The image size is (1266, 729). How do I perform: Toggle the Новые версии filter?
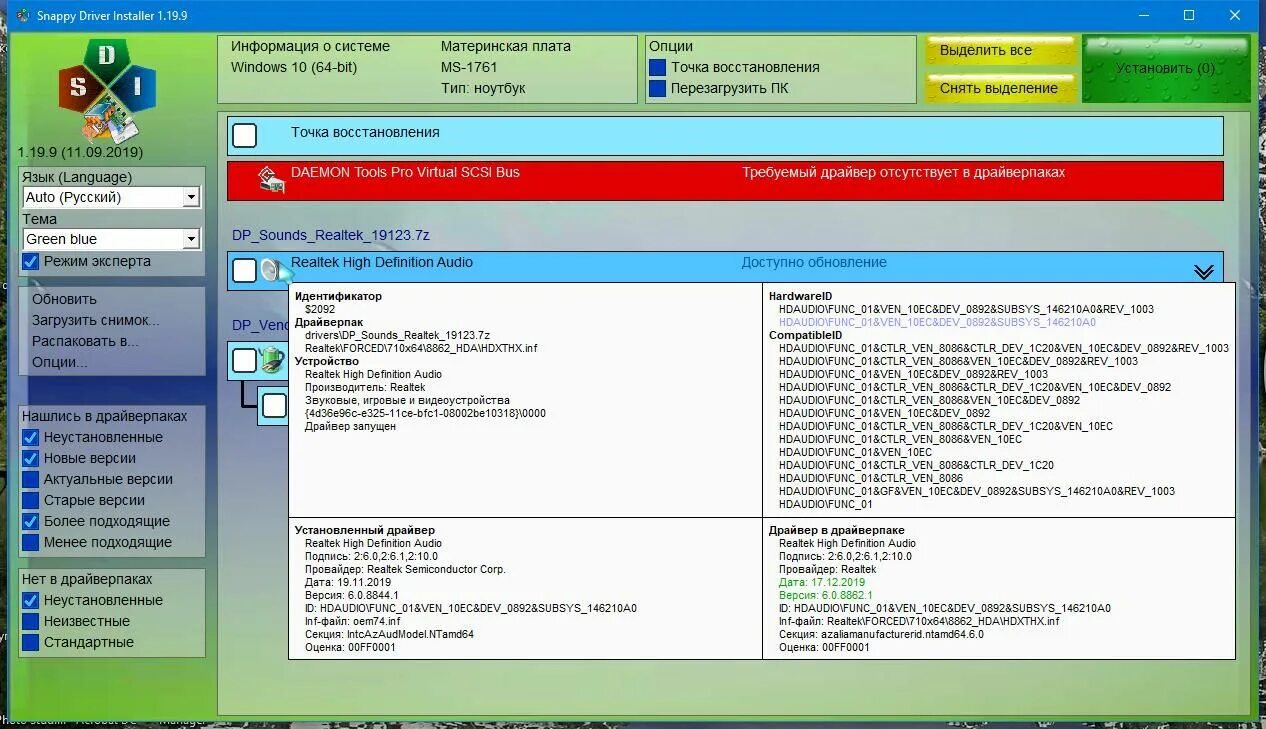pyautogui.click(x=31, y=458)
